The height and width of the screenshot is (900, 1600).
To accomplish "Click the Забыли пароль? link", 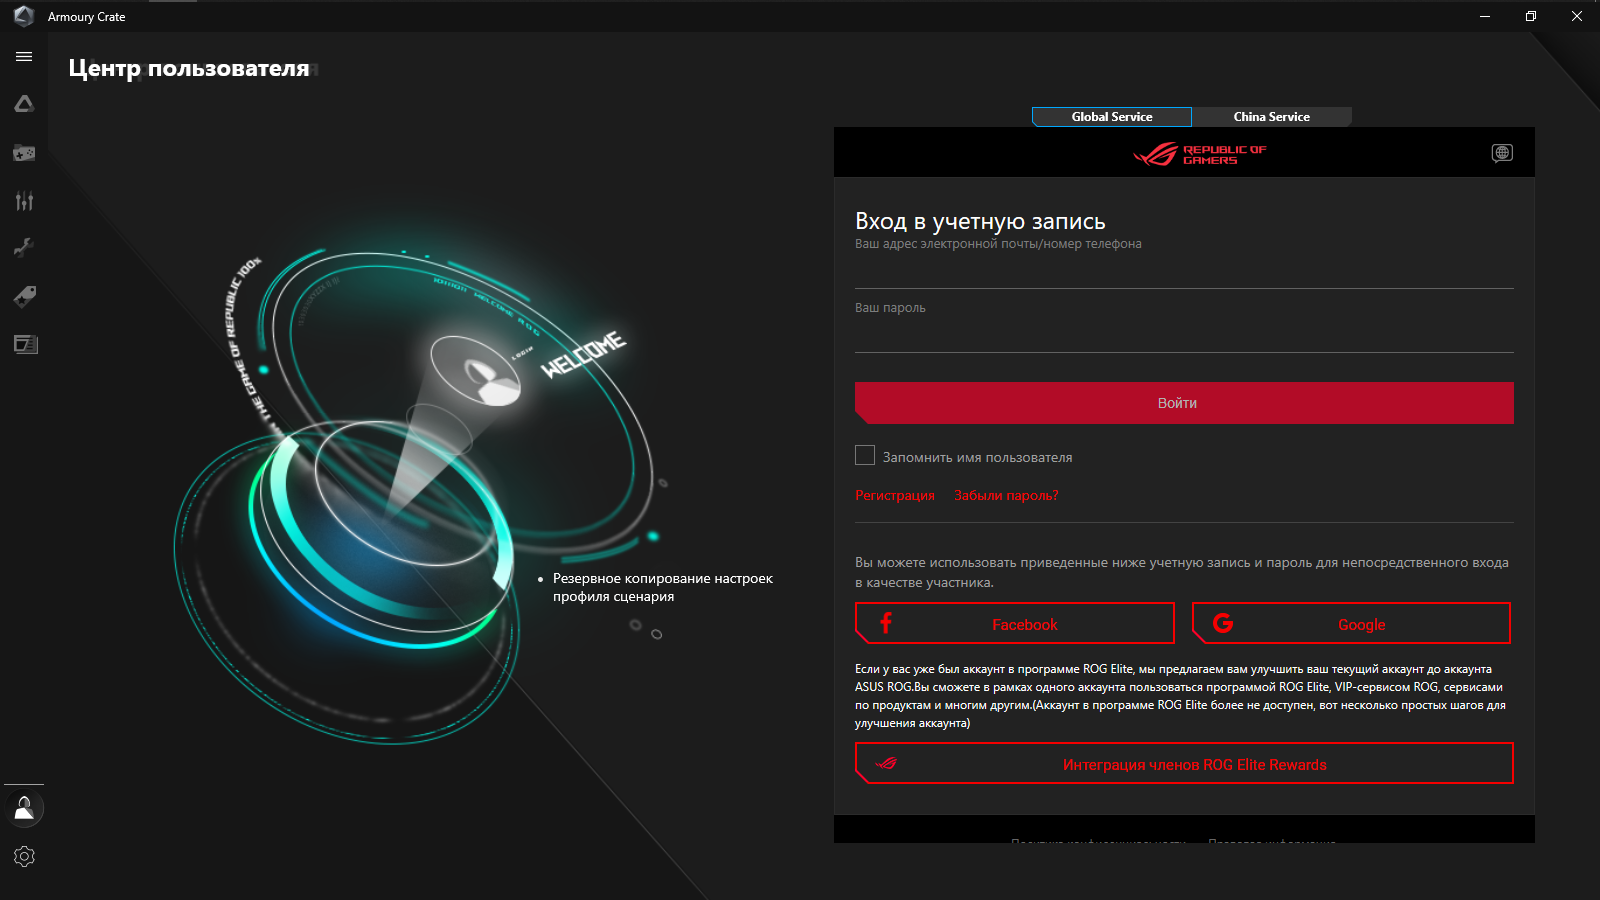I will pos(1006,495).
